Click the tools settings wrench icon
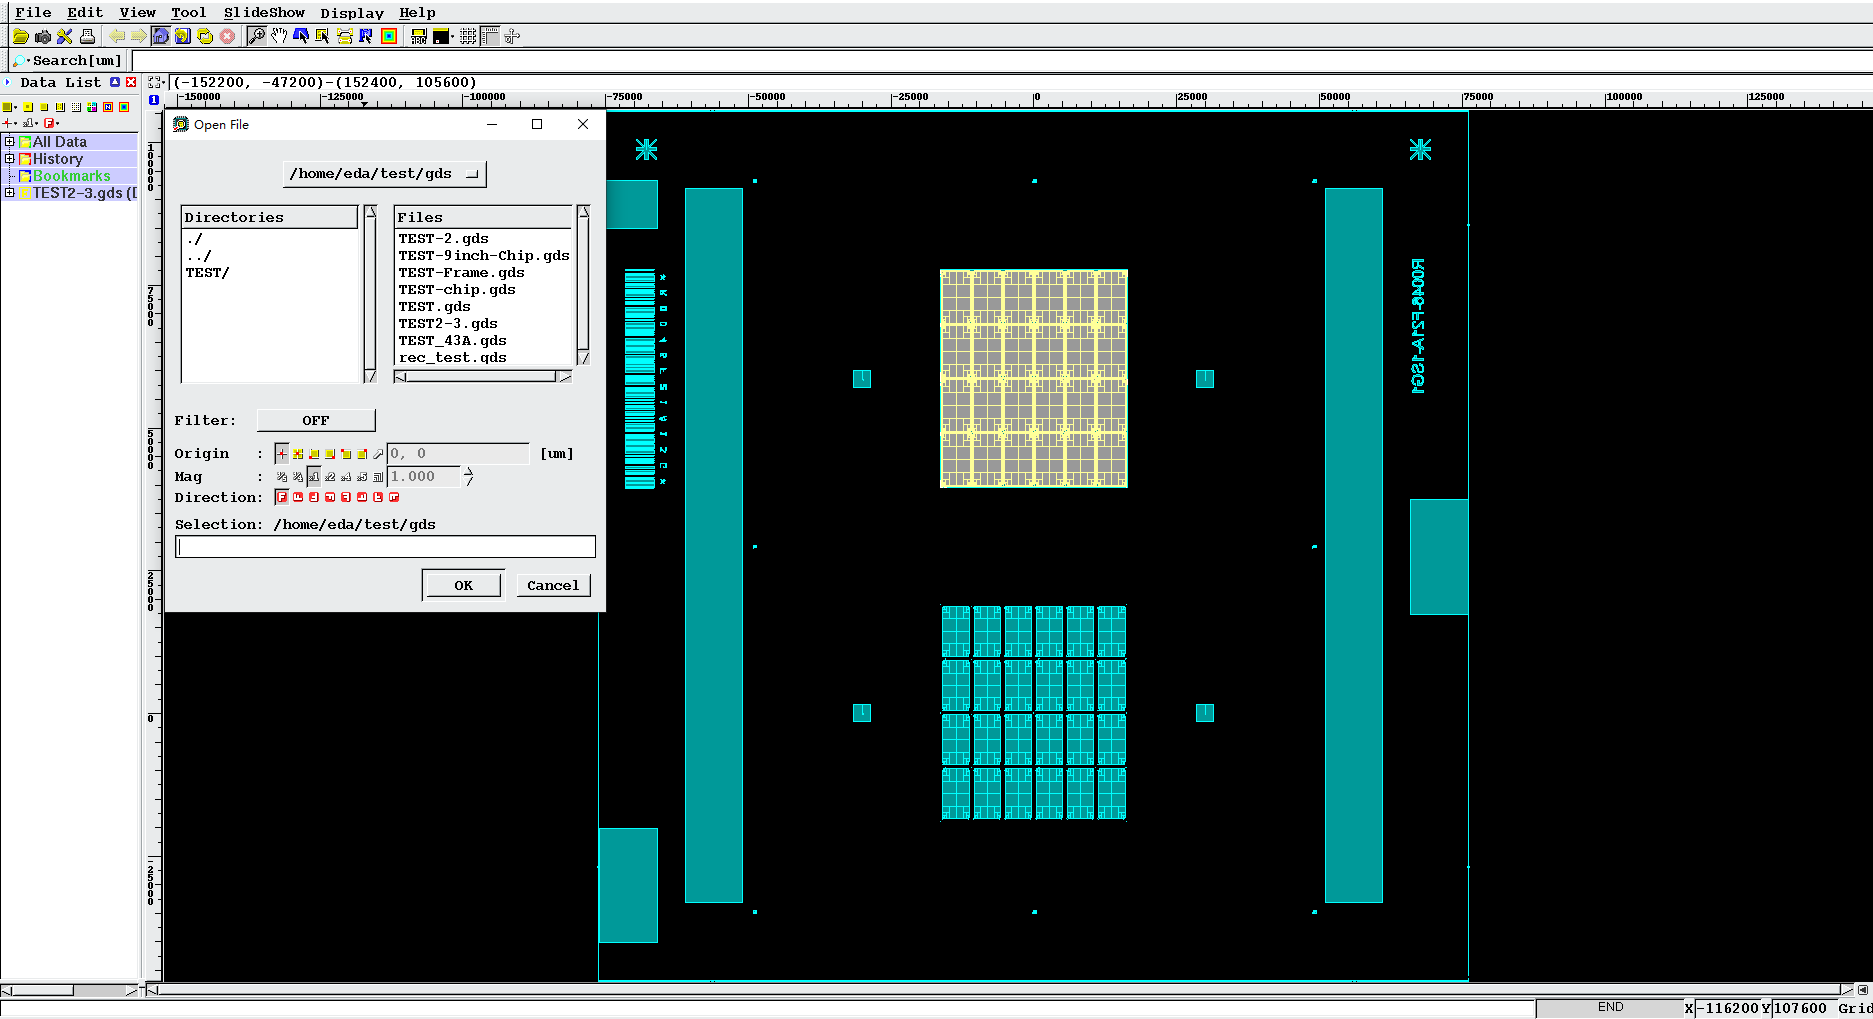1873x1019 pixels. coord(64,36)
